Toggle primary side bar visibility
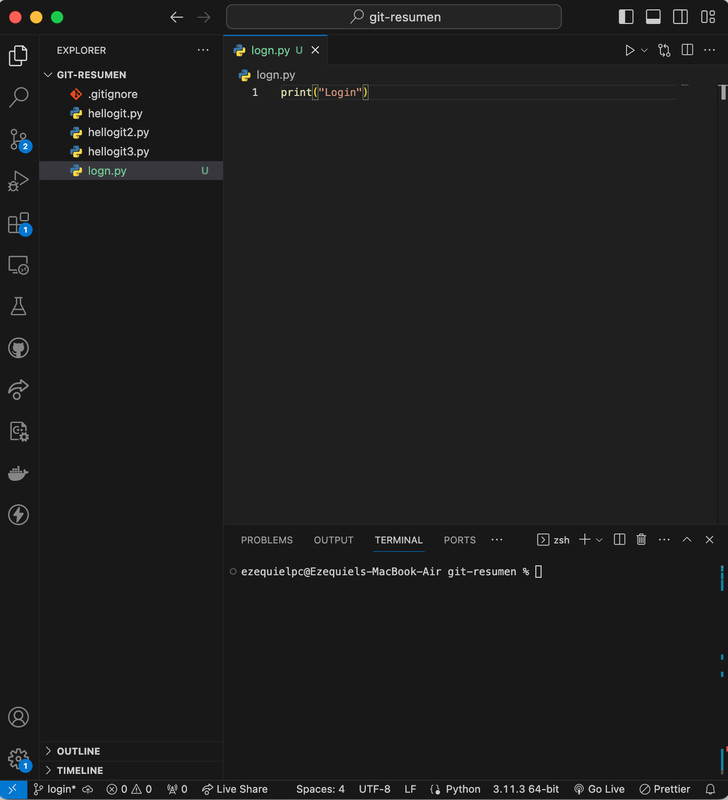 [x=626, y=17]
